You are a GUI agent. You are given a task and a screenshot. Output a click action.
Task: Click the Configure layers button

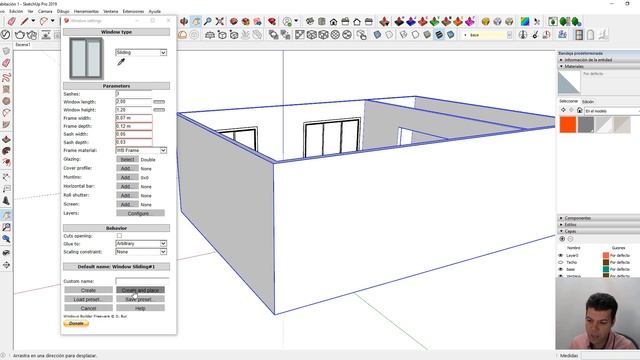(x=140, y=213)
